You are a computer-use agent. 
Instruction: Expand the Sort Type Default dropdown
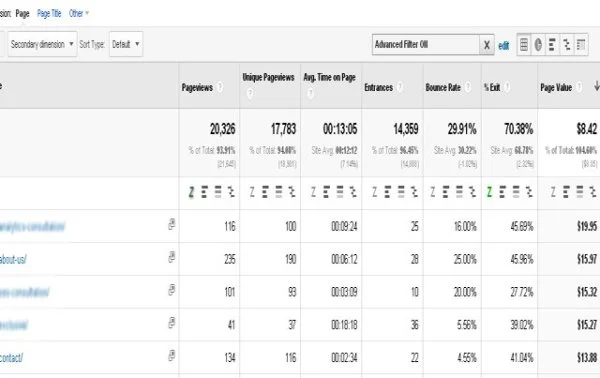126,44
